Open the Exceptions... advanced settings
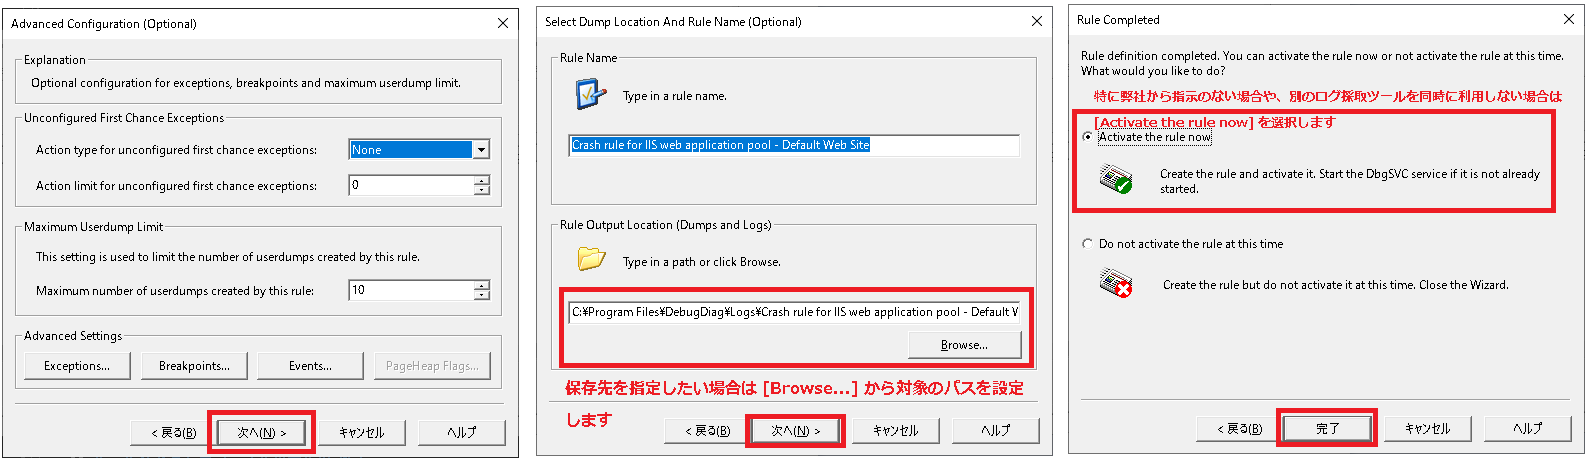The width and height of the screenshot is (1590, 462). click(x=77, y=366)
